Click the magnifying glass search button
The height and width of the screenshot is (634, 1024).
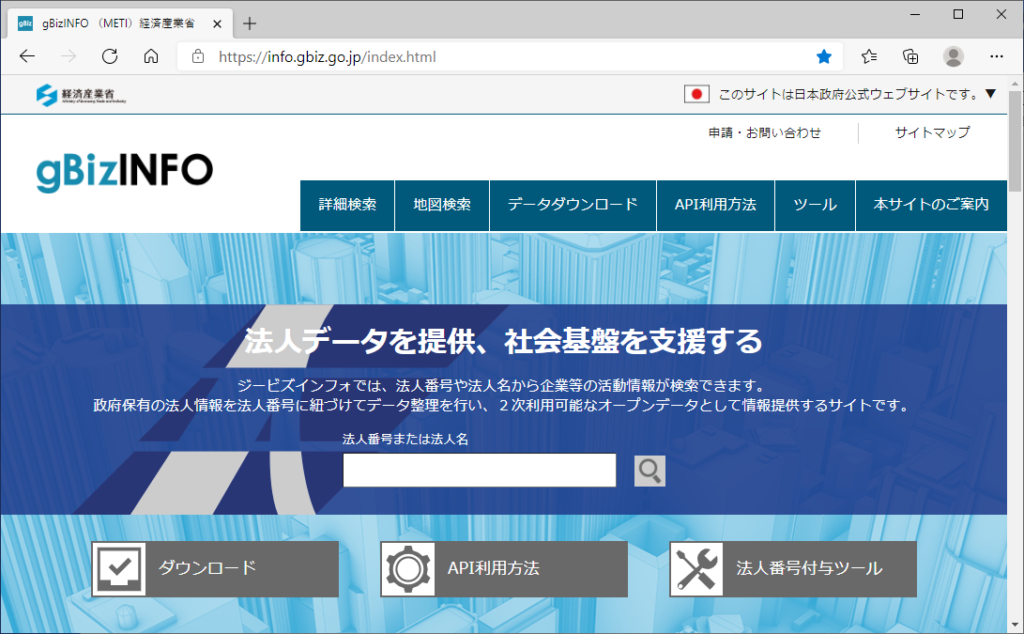pos(649,471)
